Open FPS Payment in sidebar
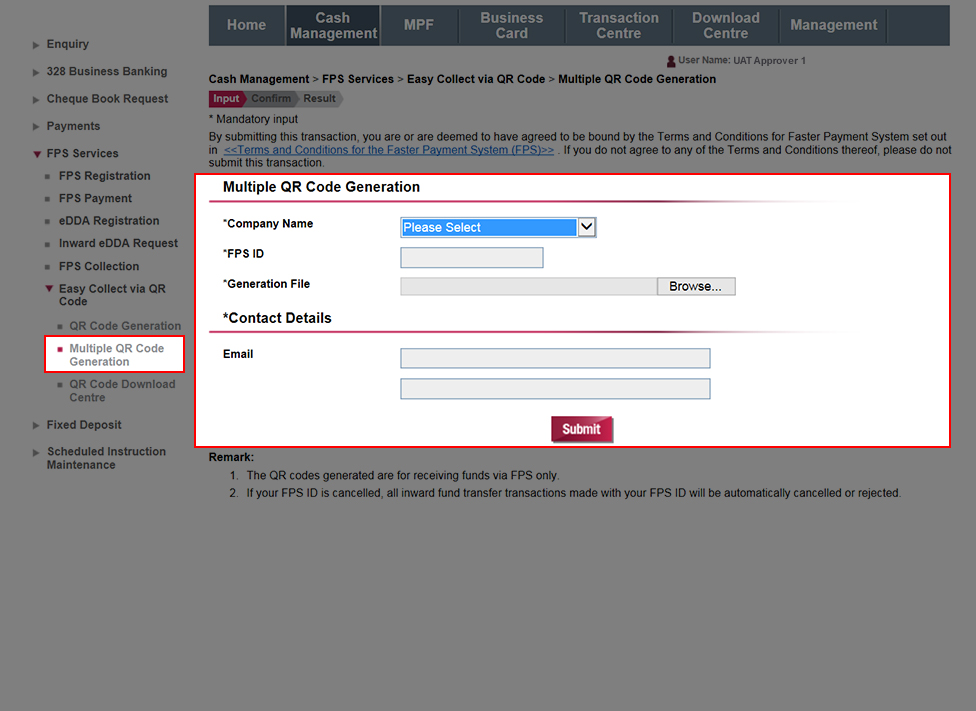This screenshot has width=976, height=711. tap(95, 199)
